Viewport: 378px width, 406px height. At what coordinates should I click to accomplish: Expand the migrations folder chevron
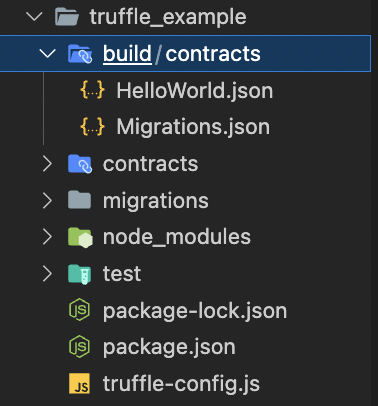(x=47, y=201)
